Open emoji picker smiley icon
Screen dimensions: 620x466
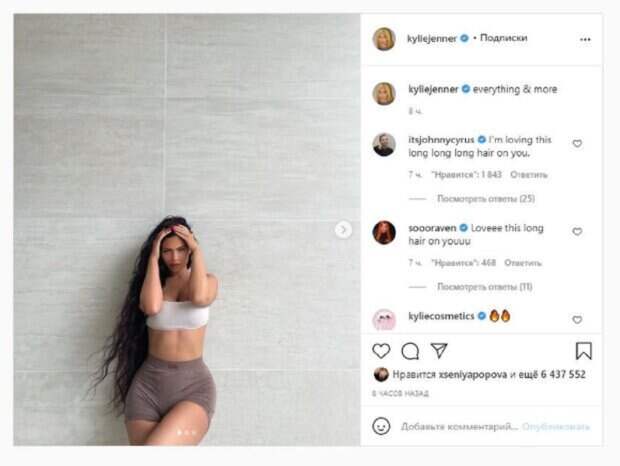point(381,426)
